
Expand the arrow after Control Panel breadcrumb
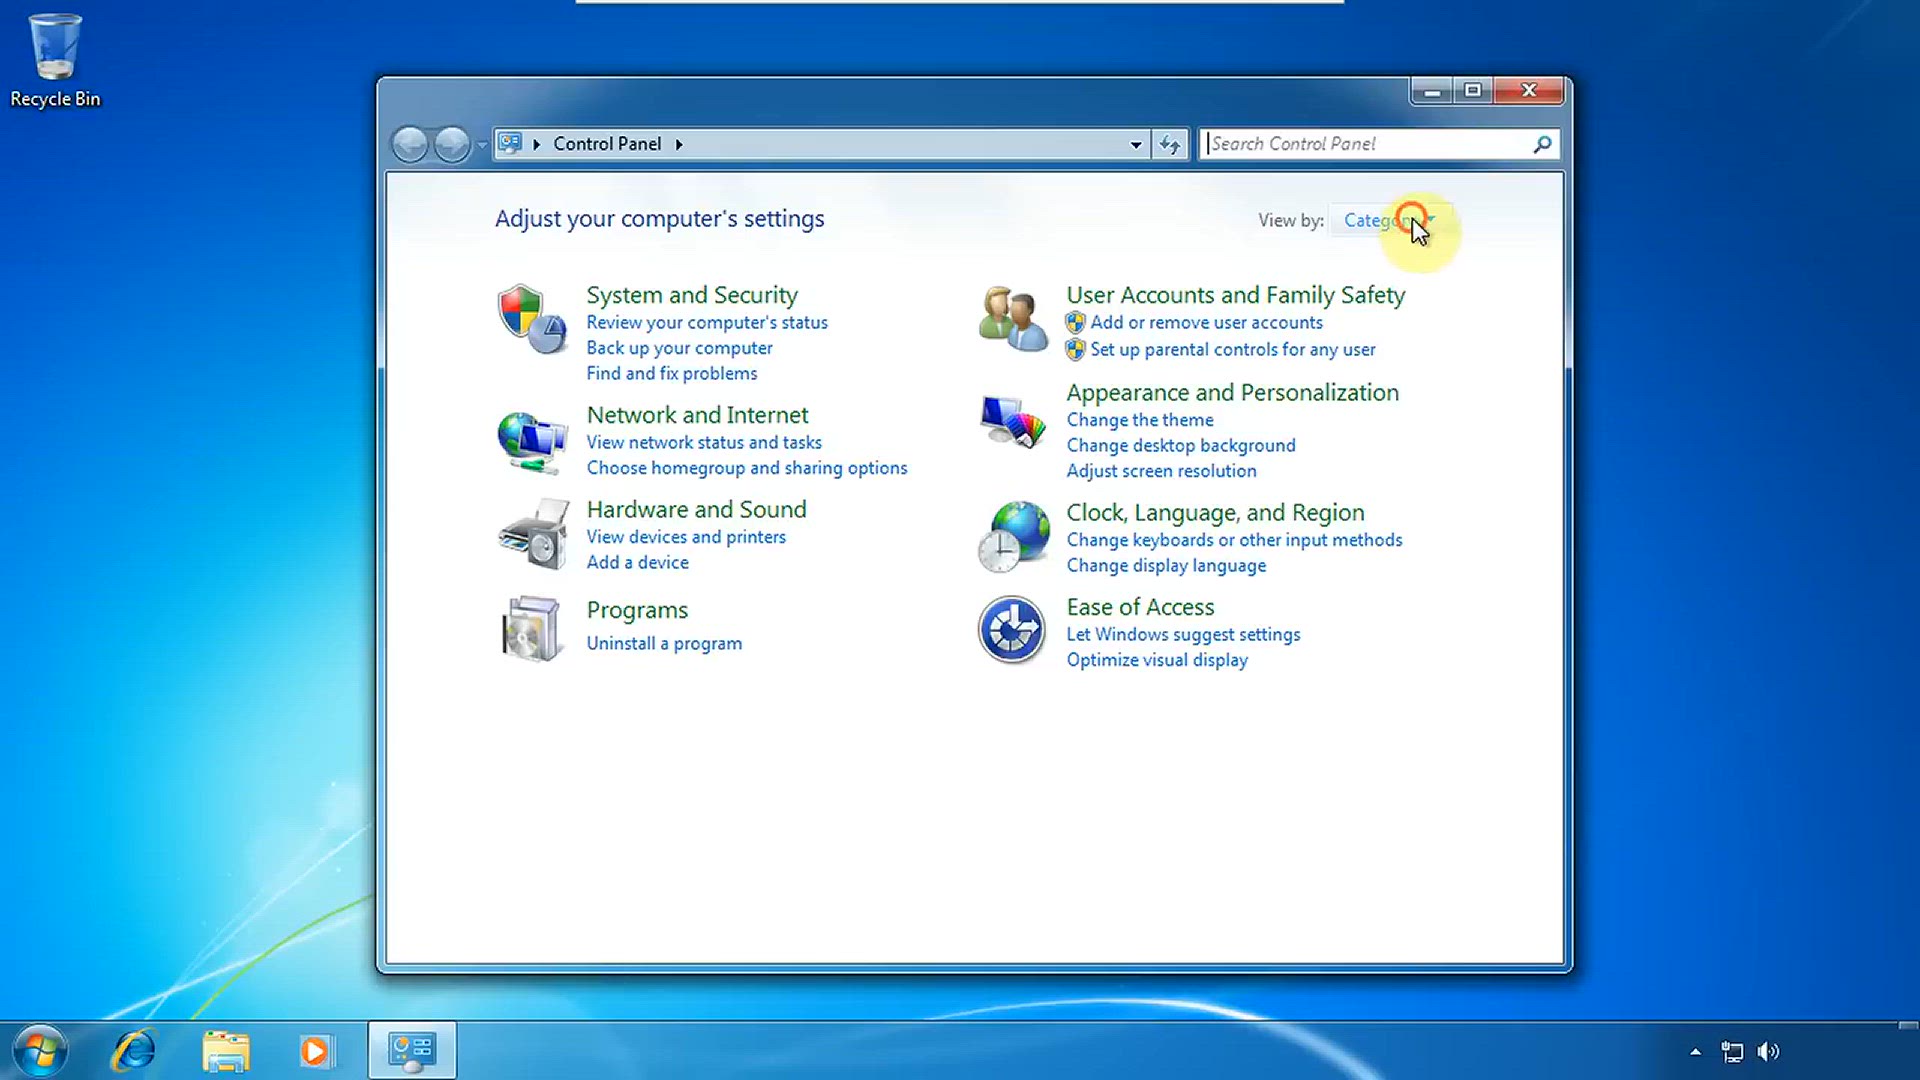[679, 144]
